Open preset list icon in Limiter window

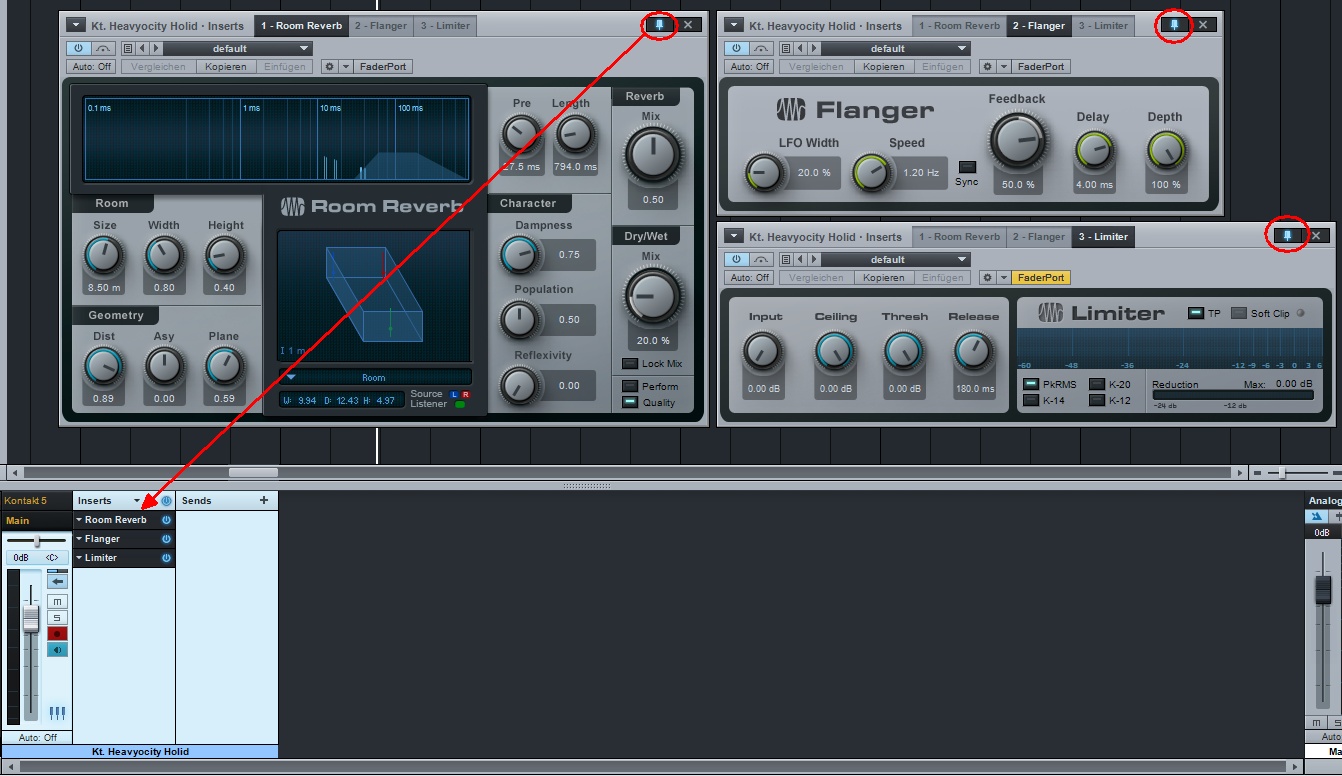(x=786, y=259)
